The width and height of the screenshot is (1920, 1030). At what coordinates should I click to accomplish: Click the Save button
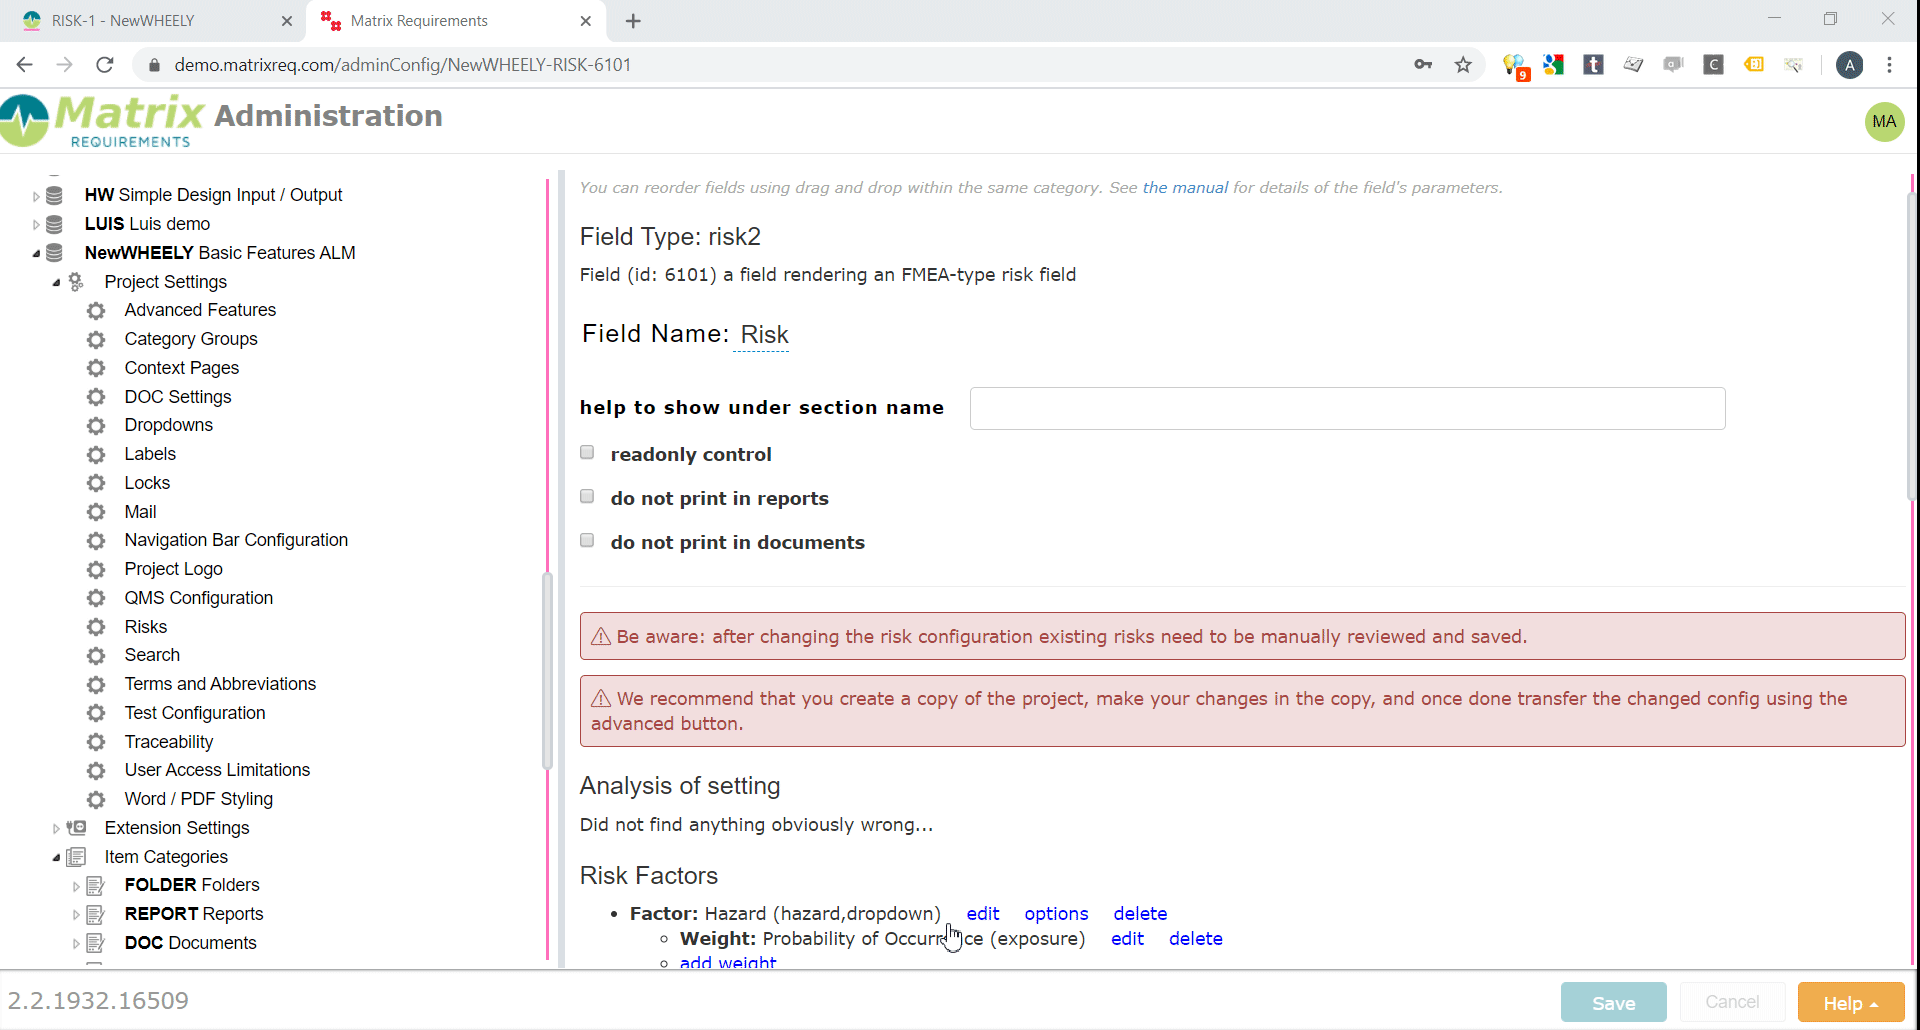[x=1613, y=1002]
